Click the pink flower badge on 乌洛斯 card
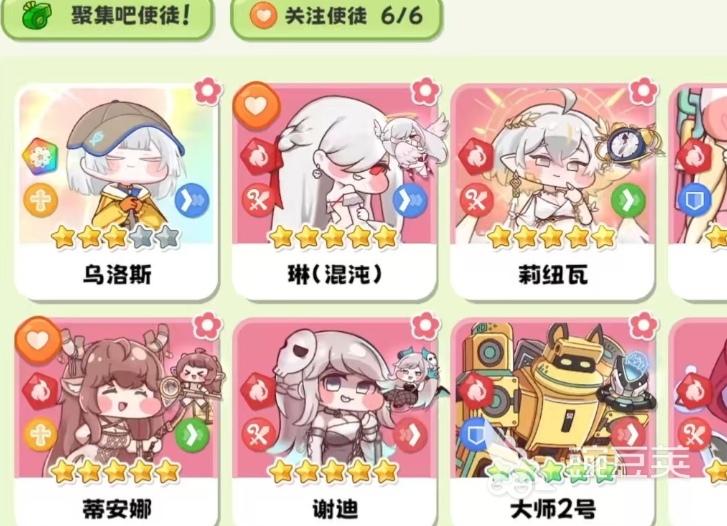 pyautogui.click(x=208, y=90)
